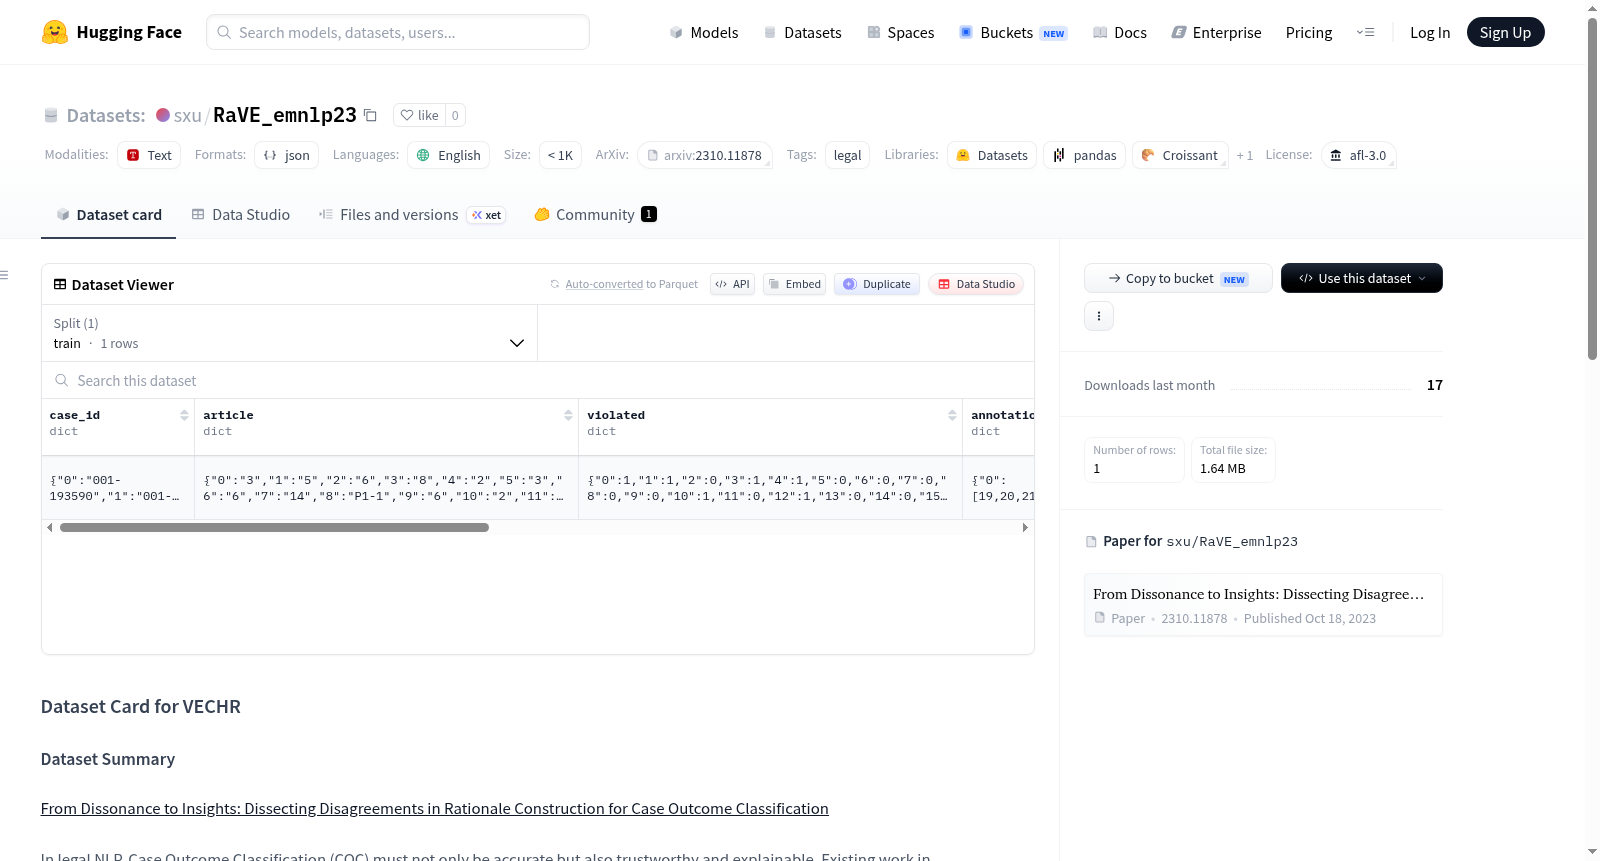Screen dimensions: 1600x861
Task: Go to Spaces in the navigation
Action: (901, 32)
